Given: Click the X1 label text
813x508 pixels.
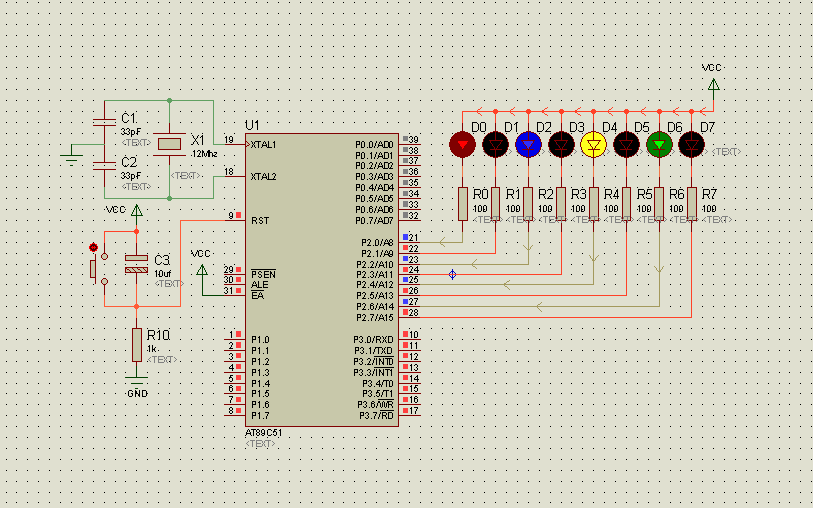Looking at the screenshot, I should 198,140.
